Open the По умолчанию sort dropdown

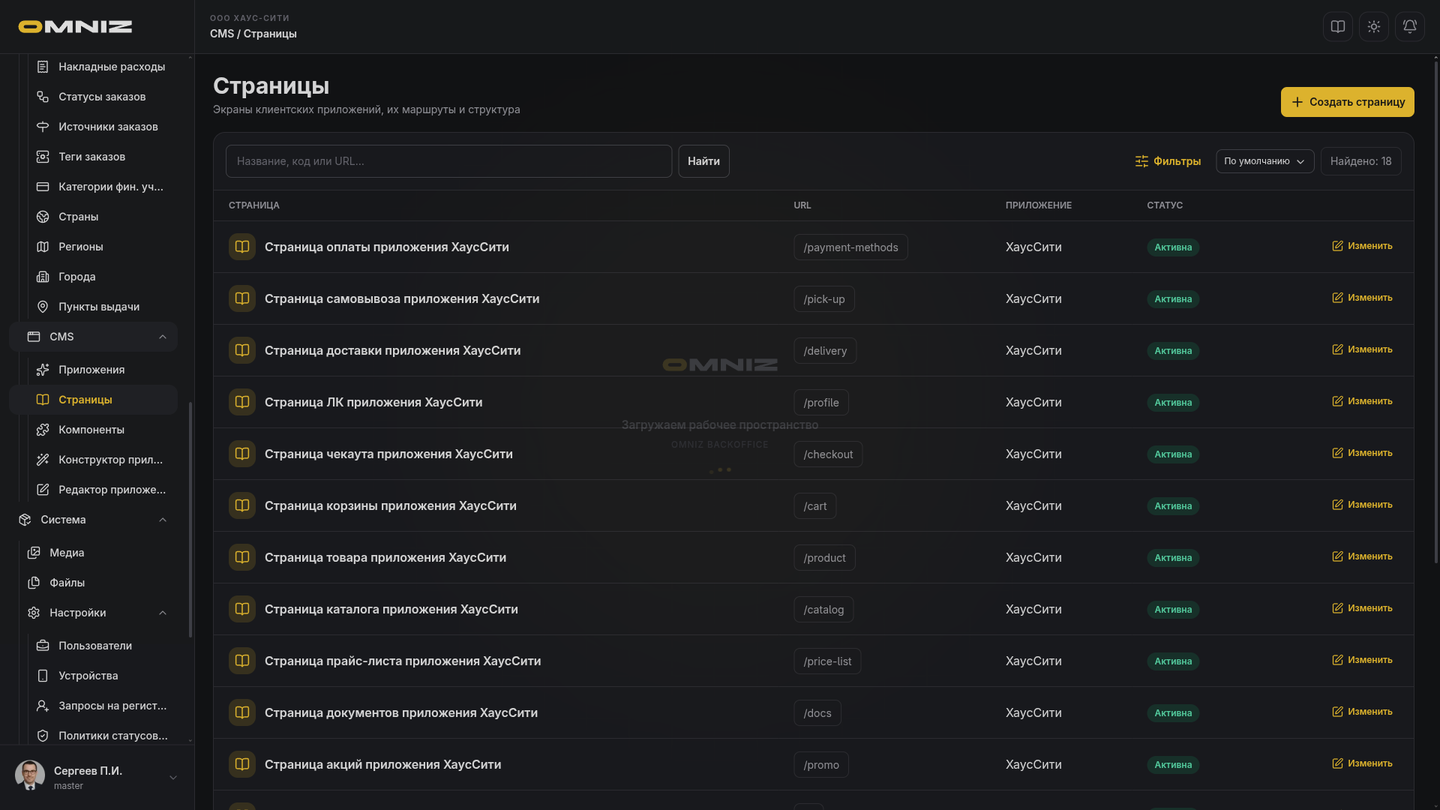[1265, 161]
